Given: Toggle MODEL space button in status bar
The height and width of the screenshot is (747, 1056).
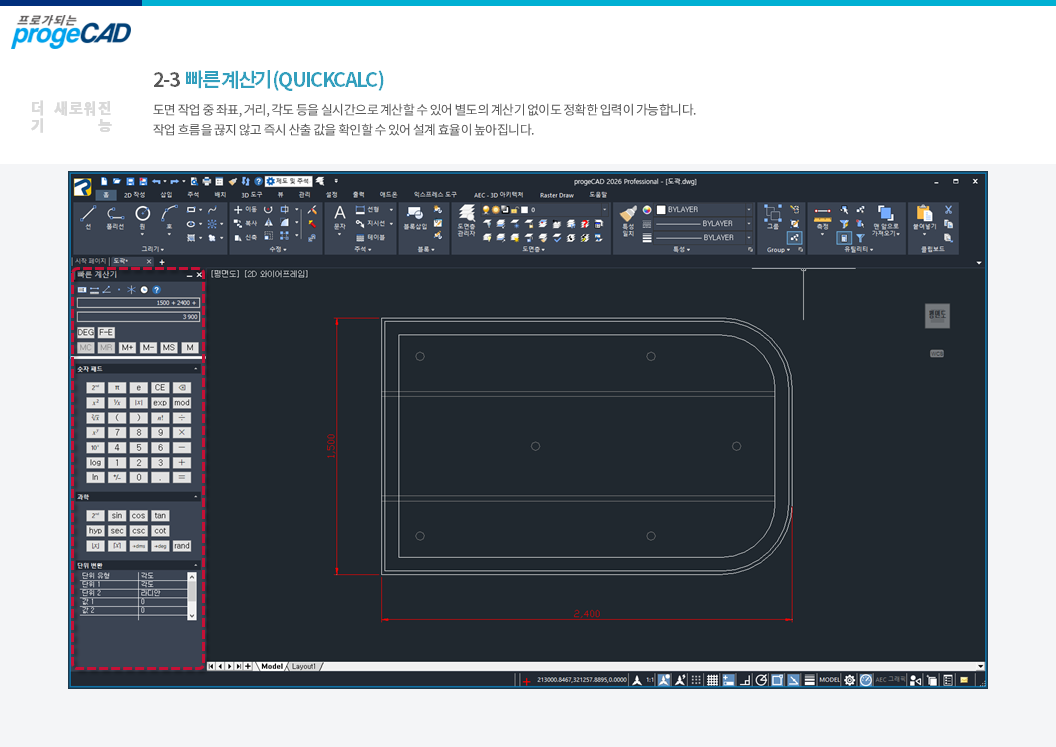Looking at the screenshot, I should coord(830,680).
